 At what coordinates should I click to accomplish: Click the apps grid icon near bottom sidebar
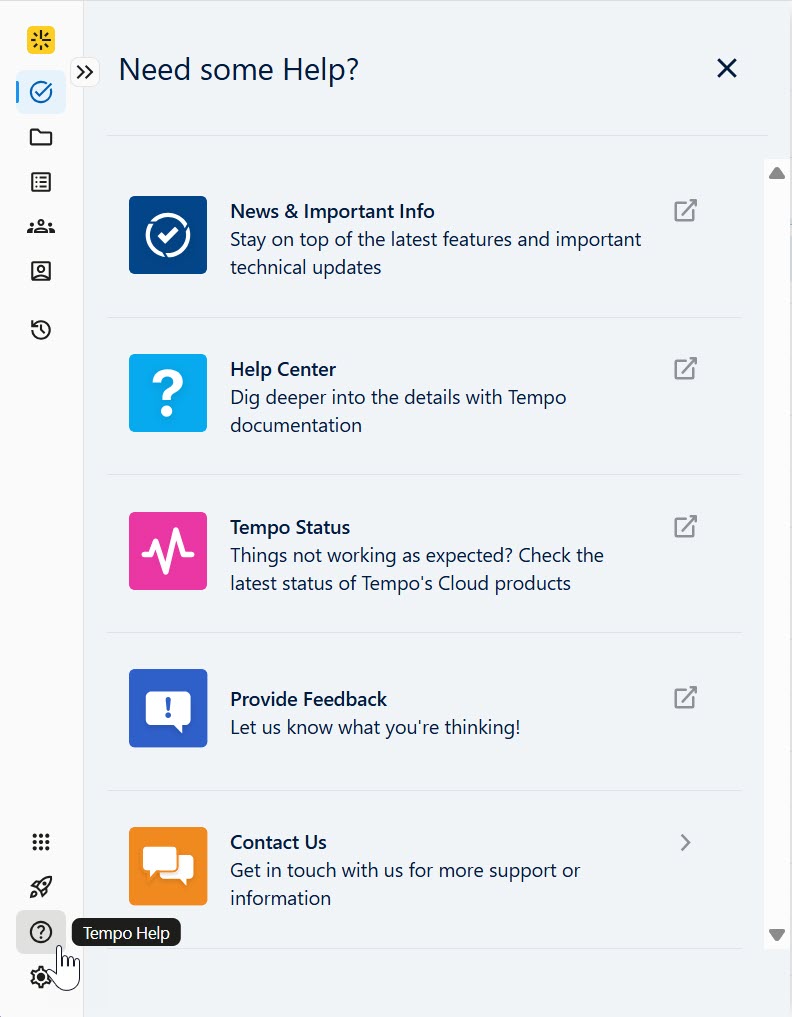coord(40,841)
